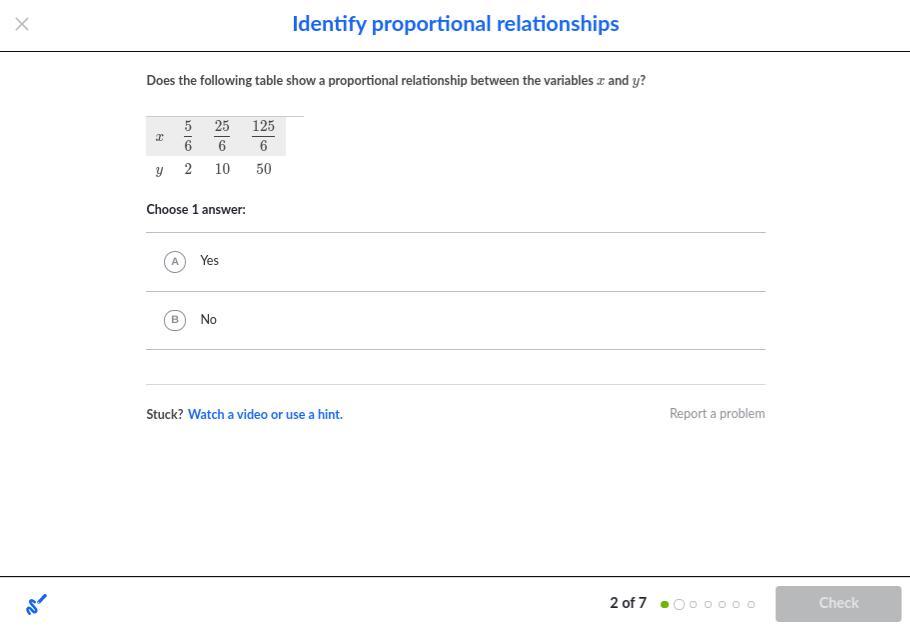This screenshot has width=910, height=629.
Task: Select answer choice B No
Action: pos(175,320)
